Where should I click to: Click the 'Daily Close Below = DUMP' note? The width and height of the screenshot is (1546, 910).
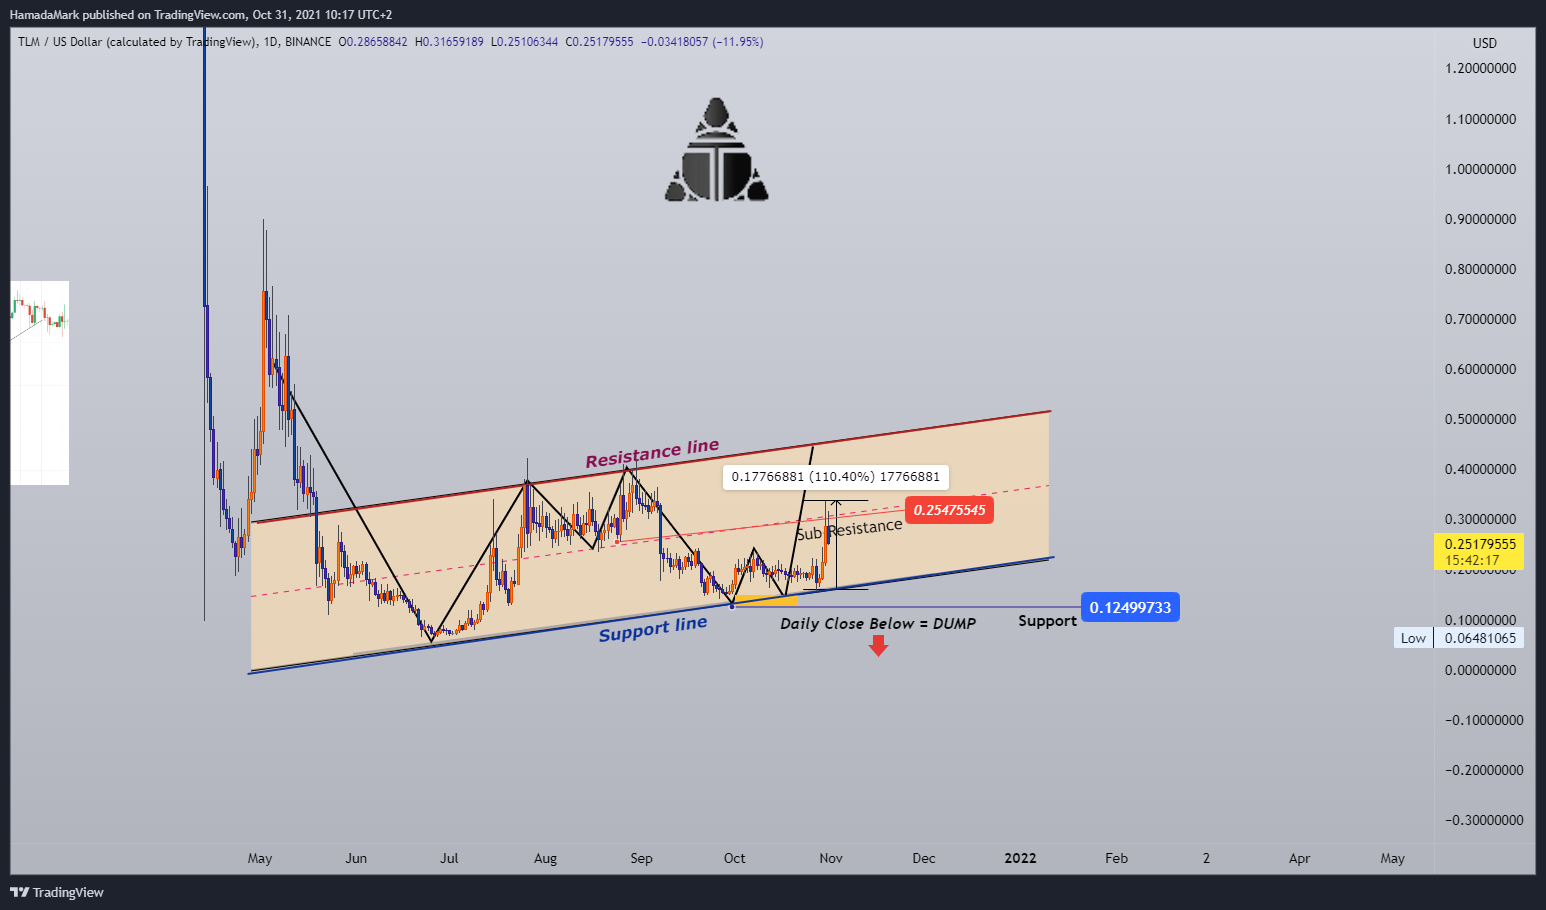point(878,623)
